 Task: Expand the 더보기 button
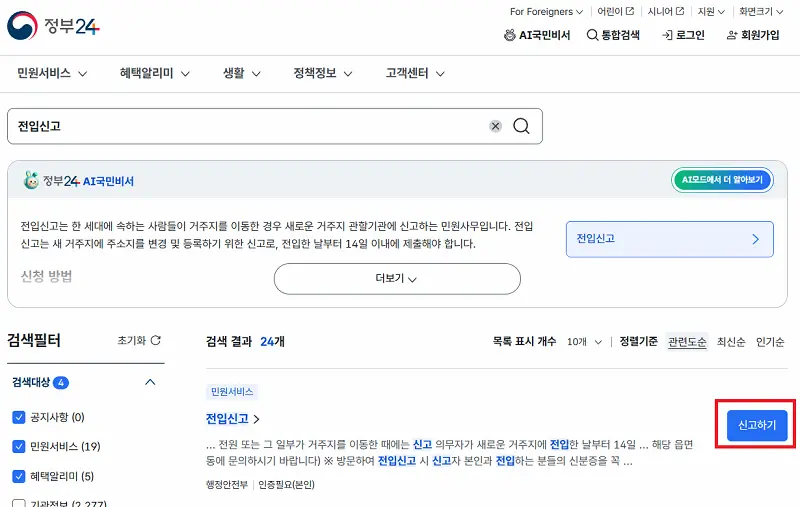click(x=397, y=278)
